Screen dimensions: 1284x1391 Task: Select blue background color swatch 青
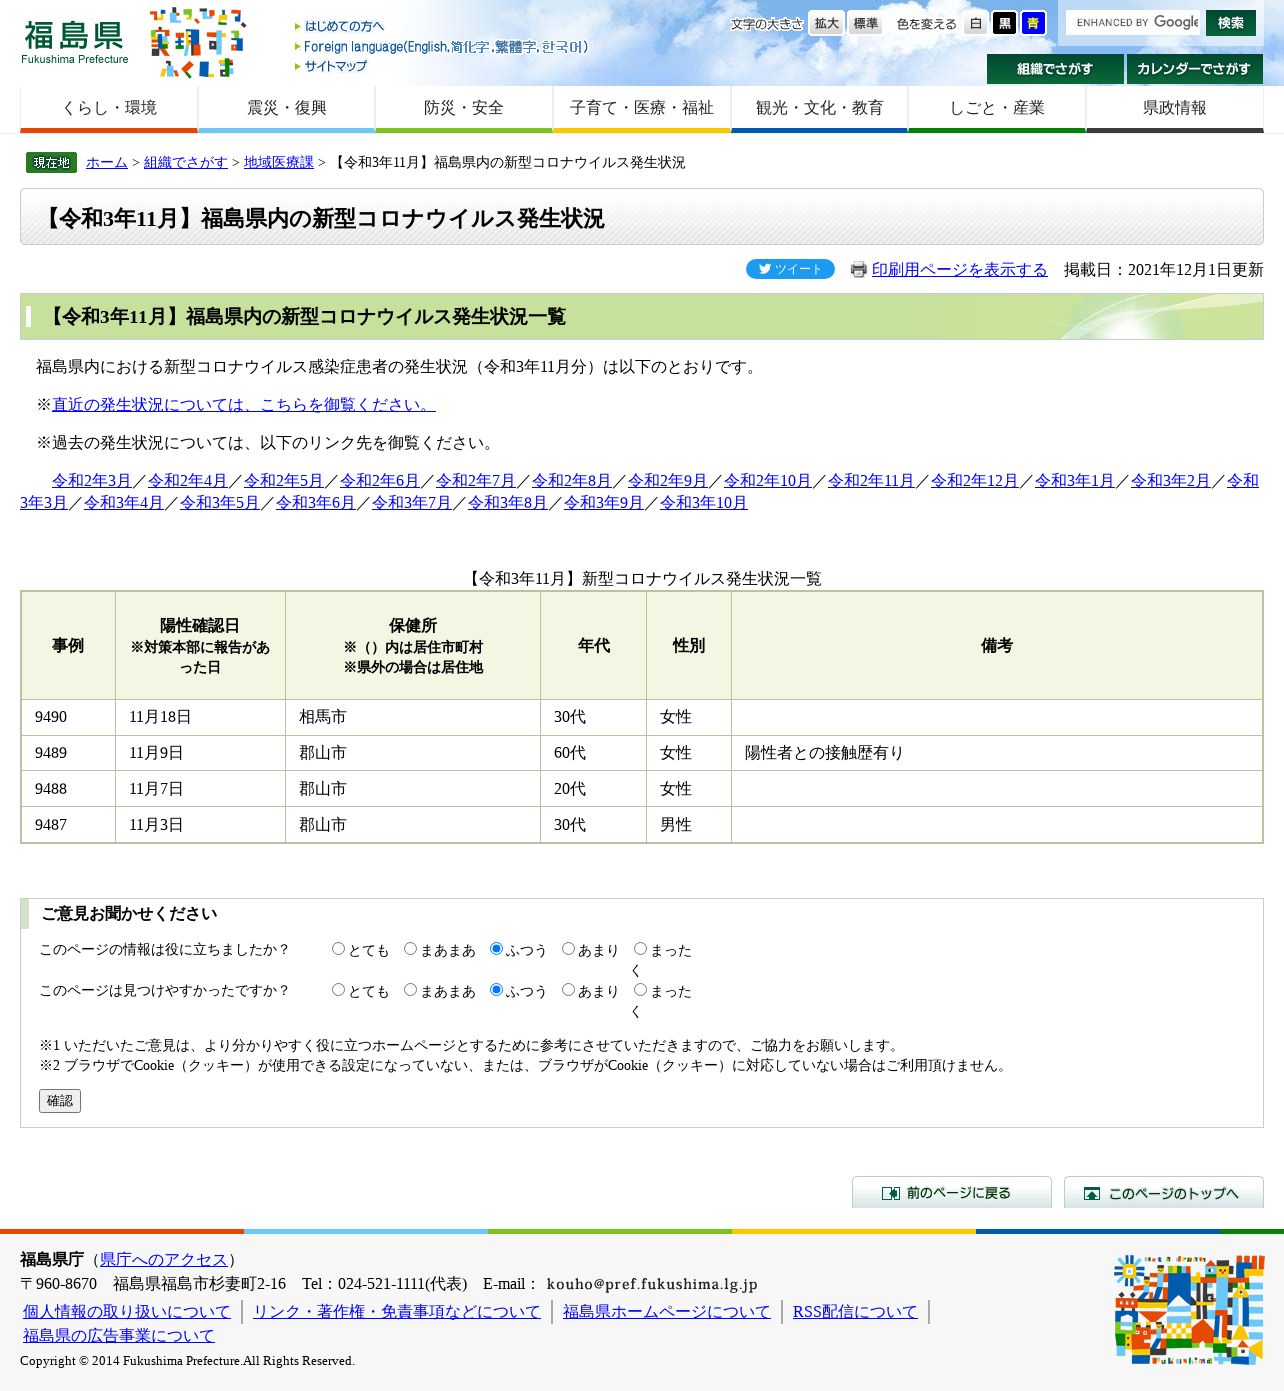[x=1033, y=23]
